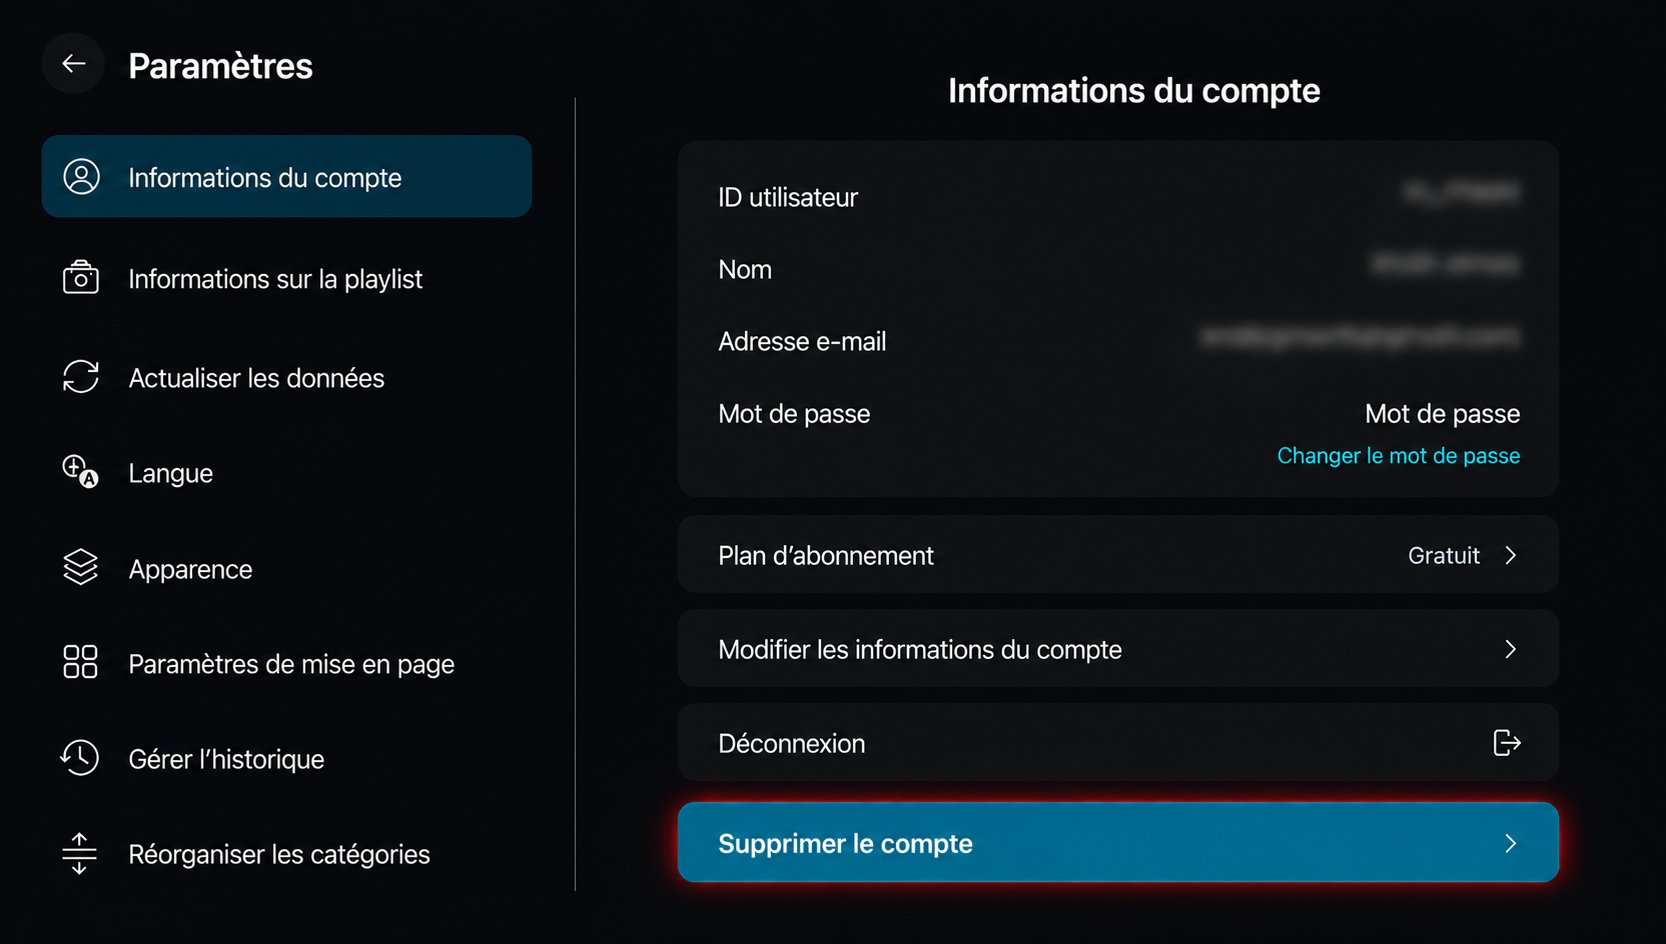The image size is (1666, 944).
Task: Click the playlist camera icon
Action: 81,278
